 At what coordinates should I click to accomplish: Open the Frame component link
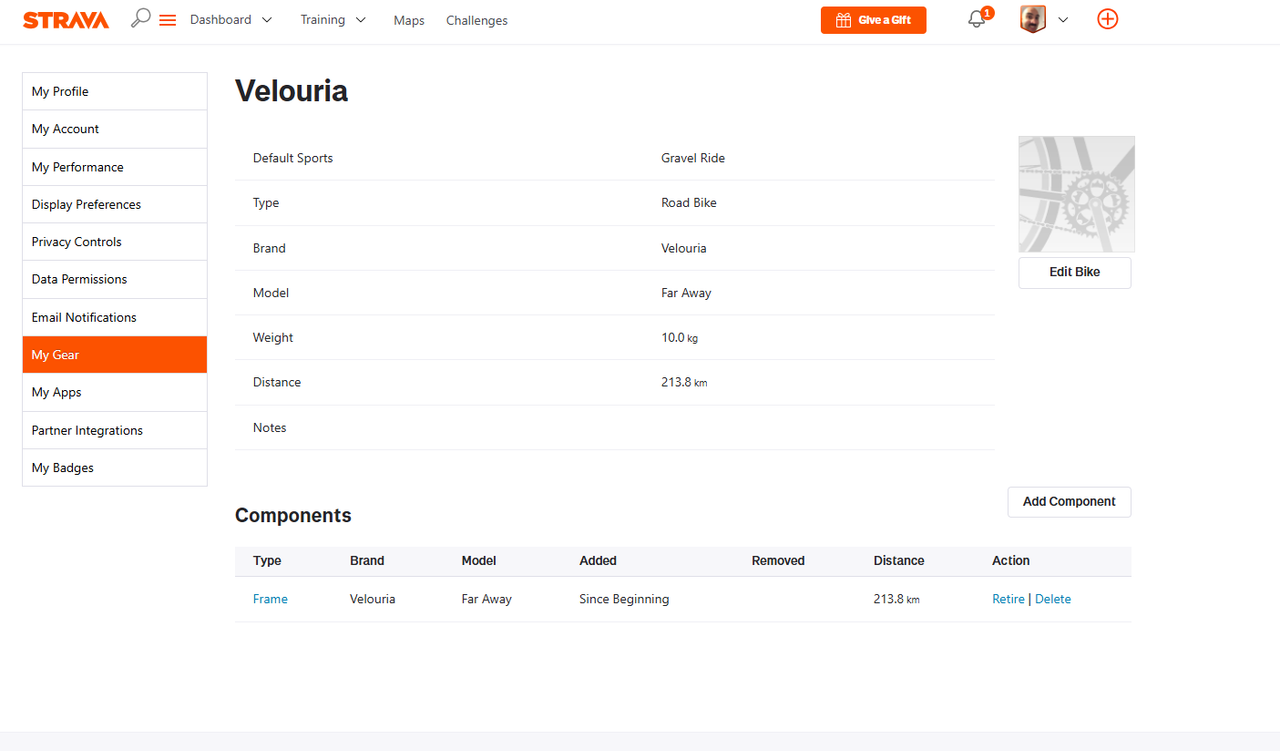click(270, 599)
